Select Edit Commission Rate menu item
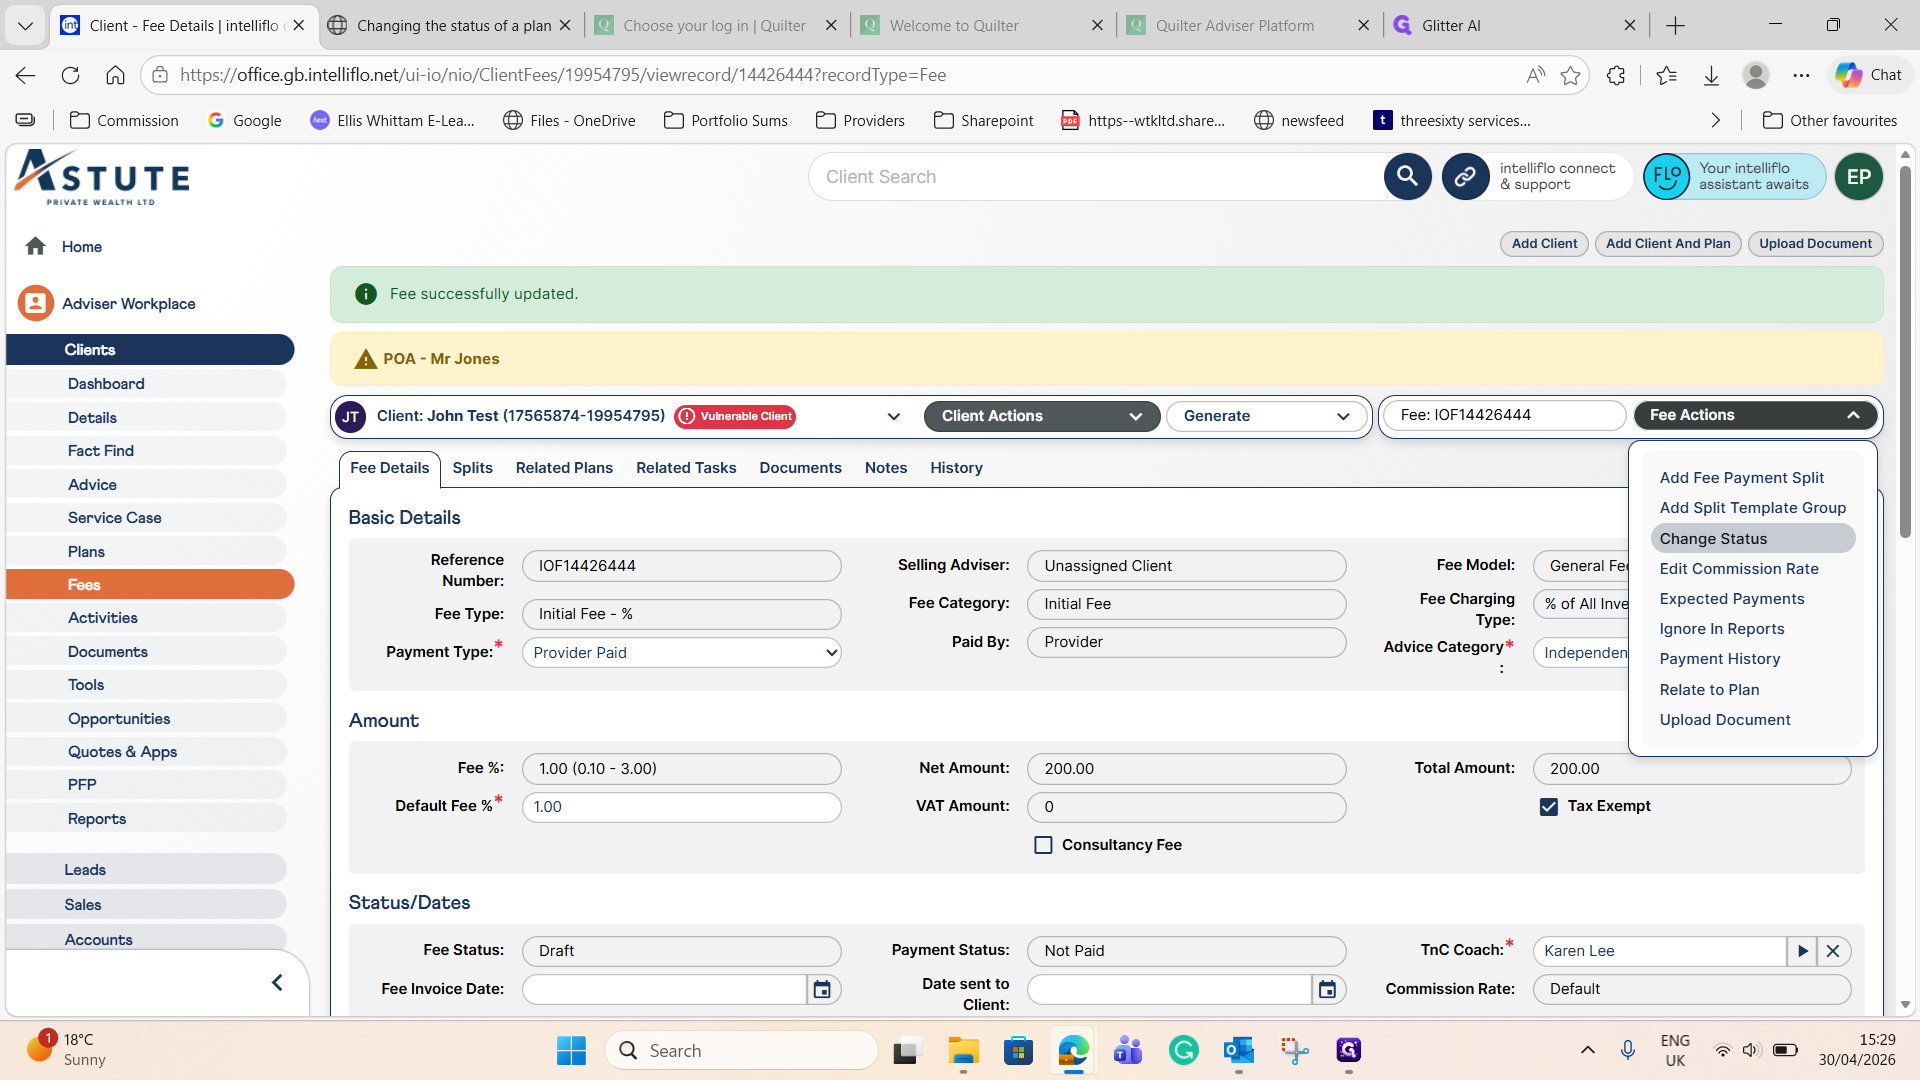The height and width of the screenshot is (1080, 1920). (x=1739, y=569)
